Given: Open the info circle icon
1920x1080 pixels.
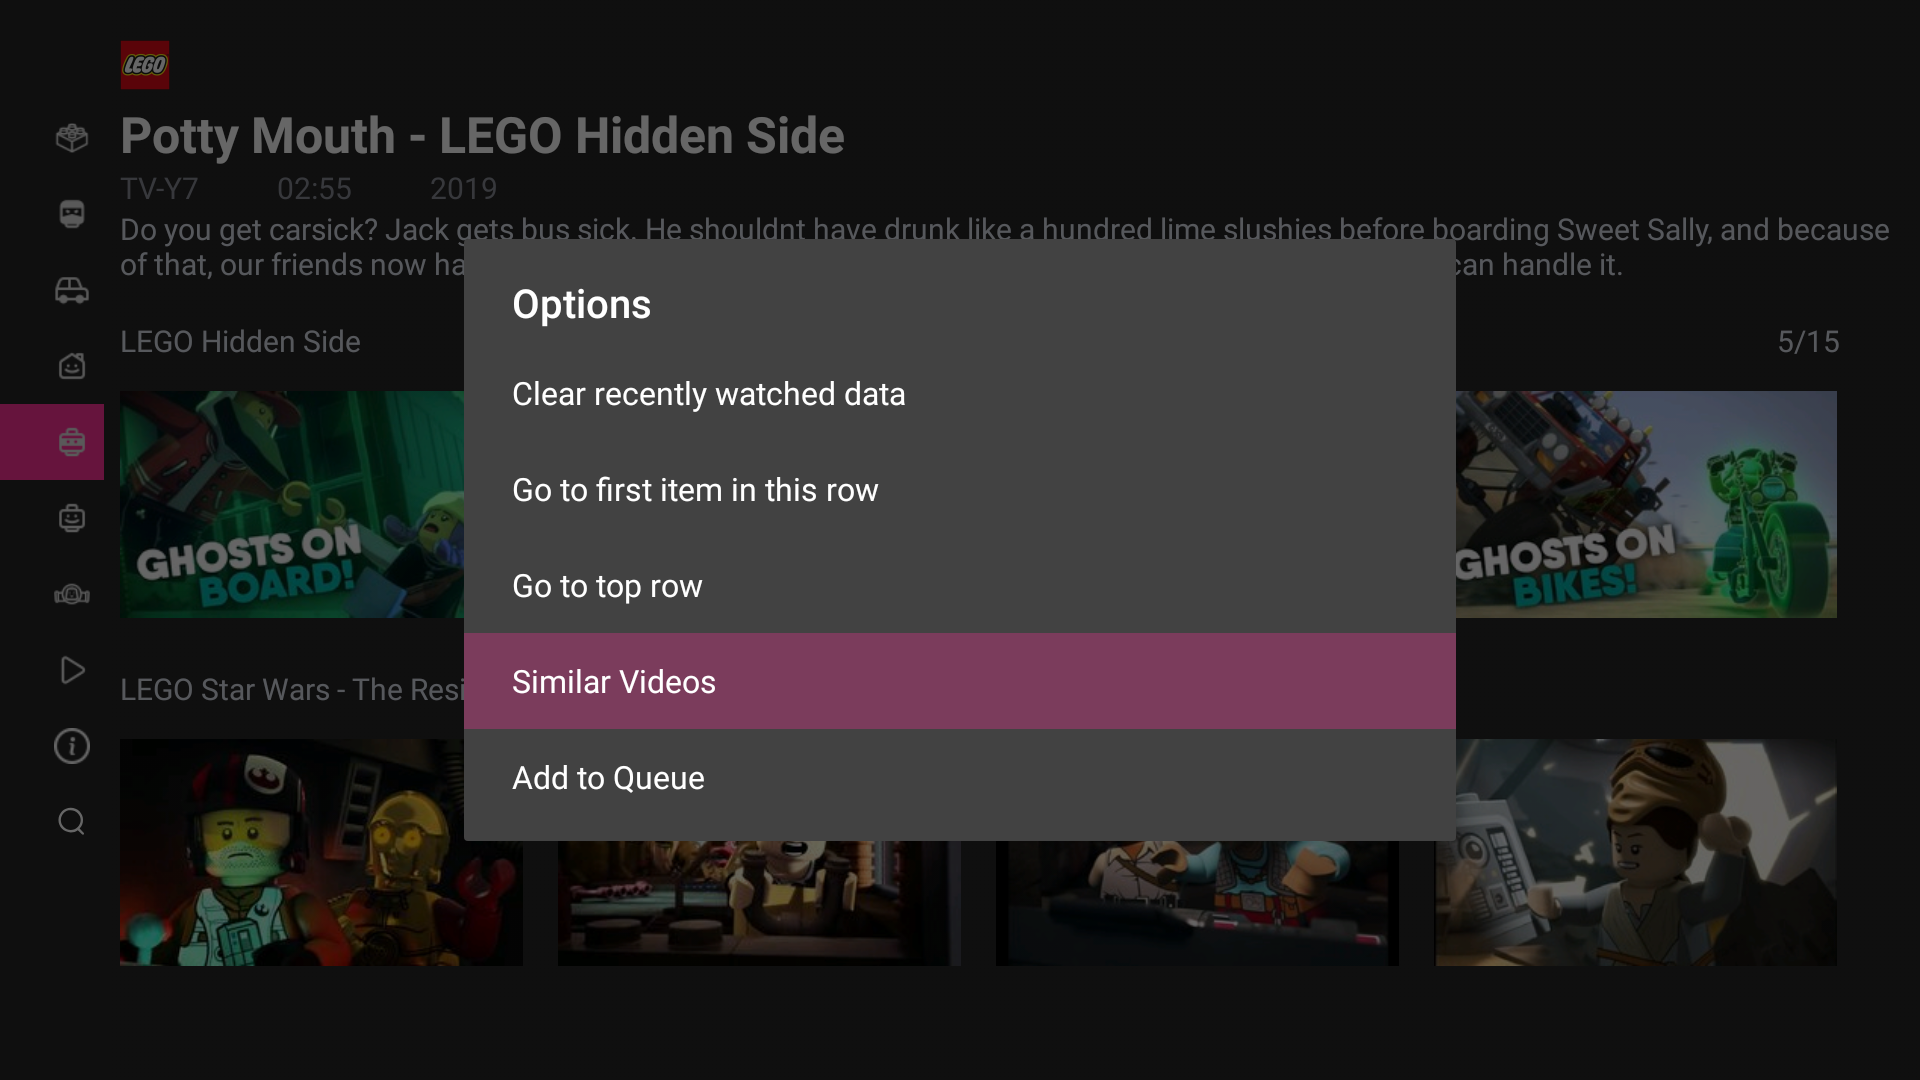Looking at the screenshot, I should [72, 746].
